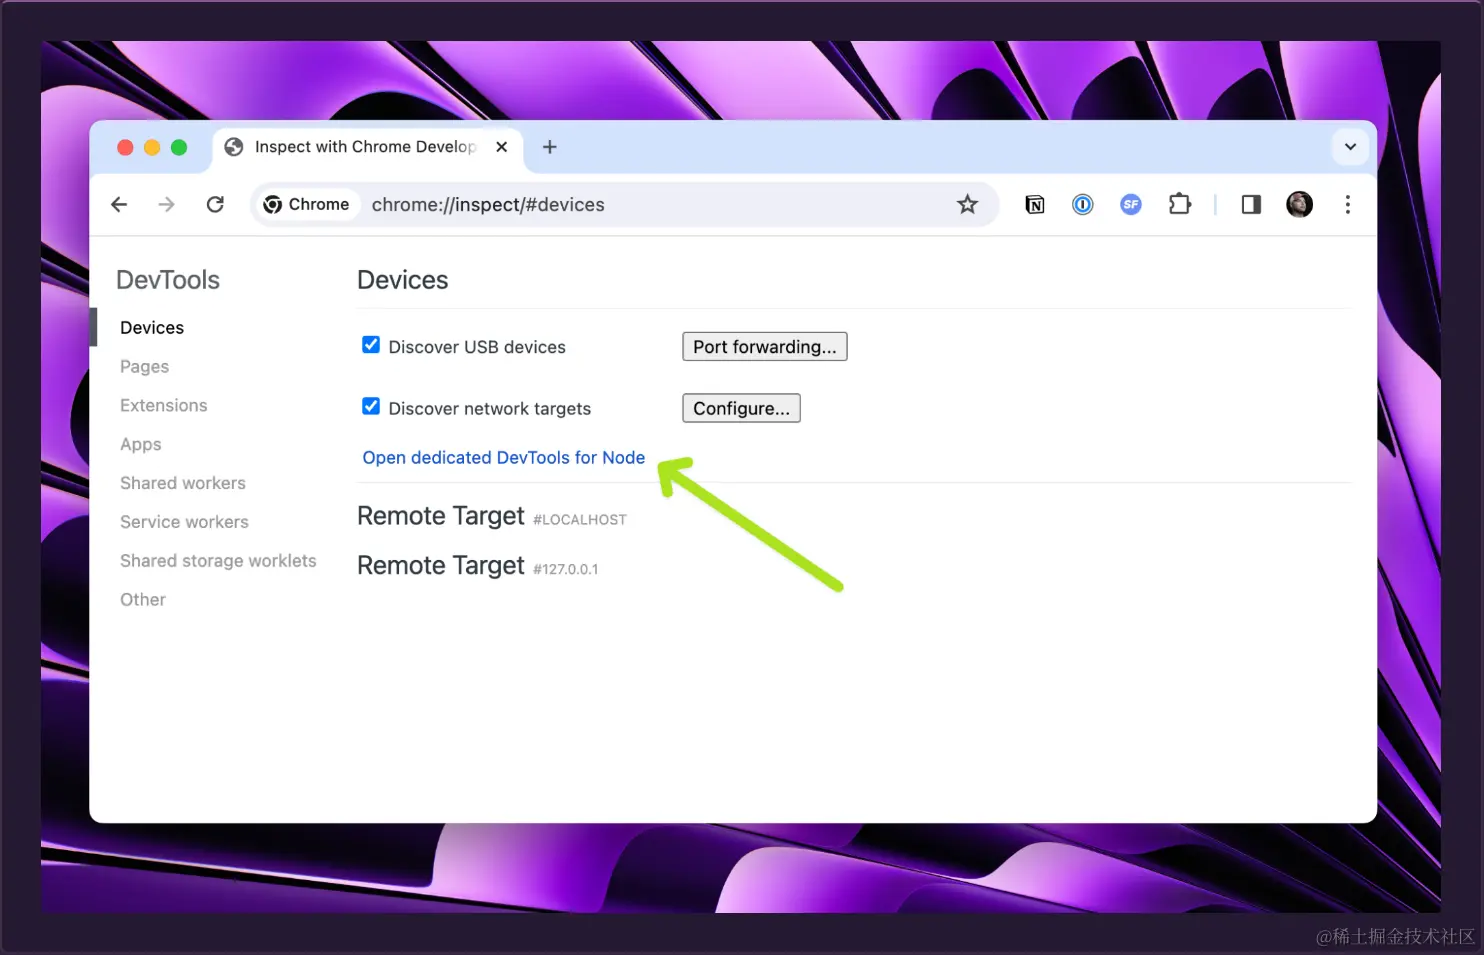The height and width of the screenshot is (955, 1484).
Task: Expand the tab search dropdown arrow
Action: coord(1350,147)
